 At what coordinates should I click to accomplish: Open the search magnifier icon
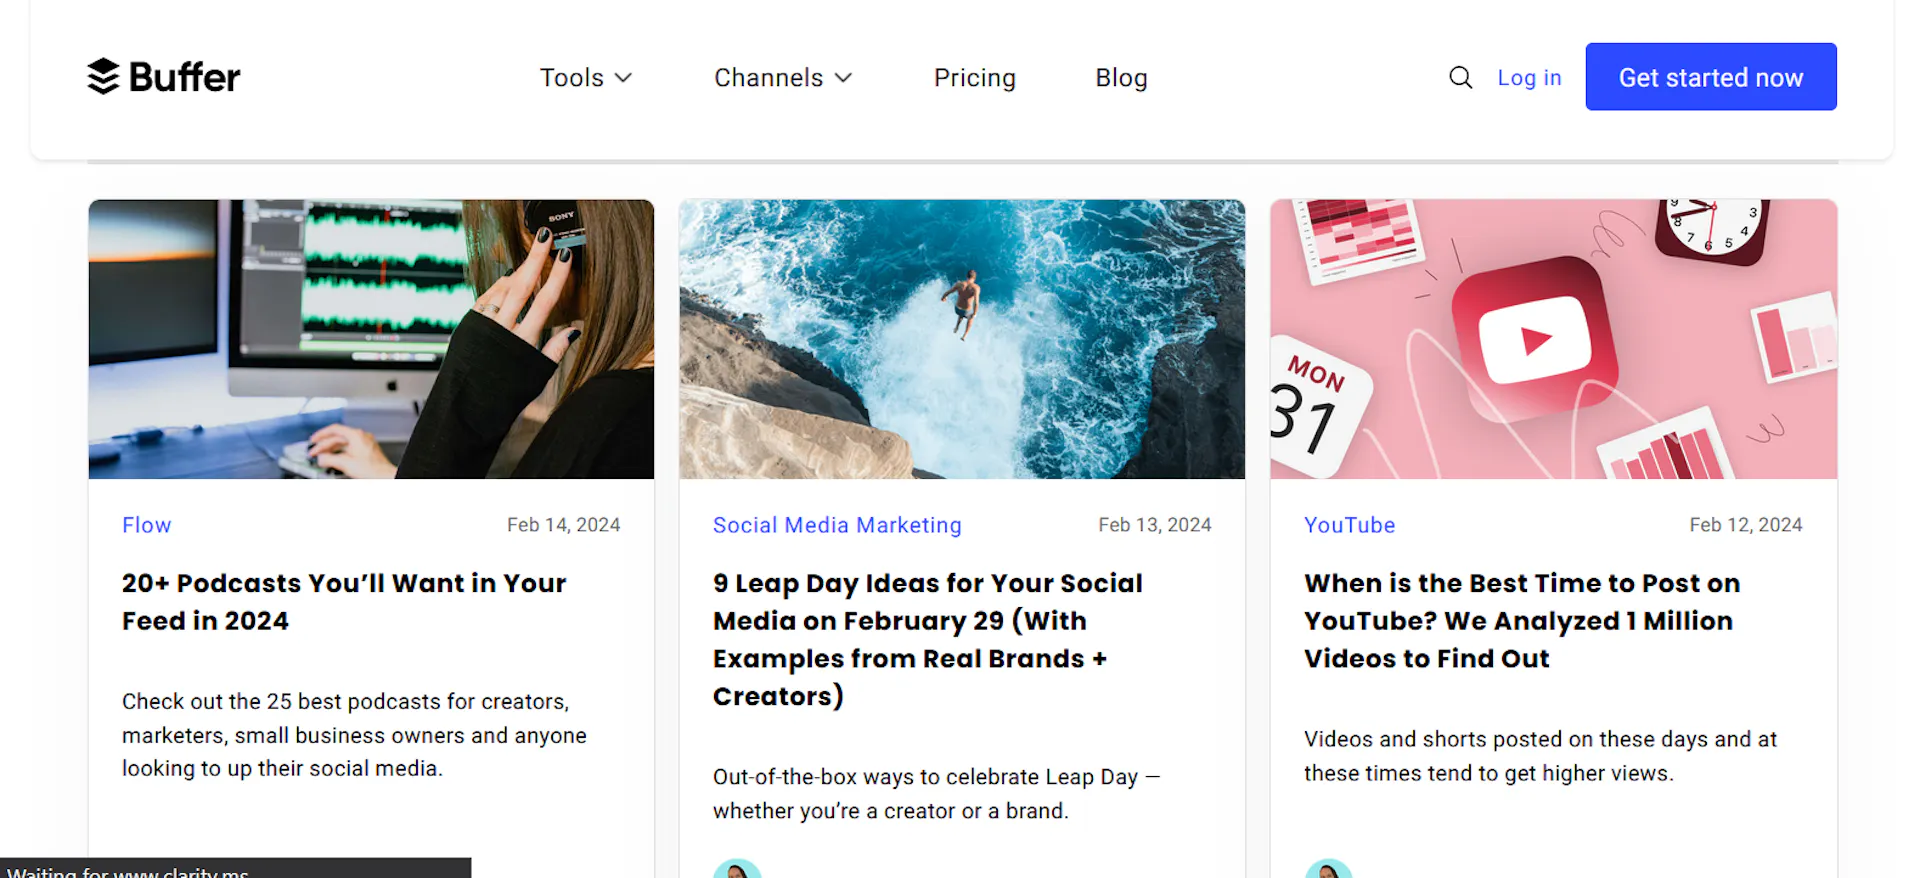pyautogui.click(x=1460, y=77)
